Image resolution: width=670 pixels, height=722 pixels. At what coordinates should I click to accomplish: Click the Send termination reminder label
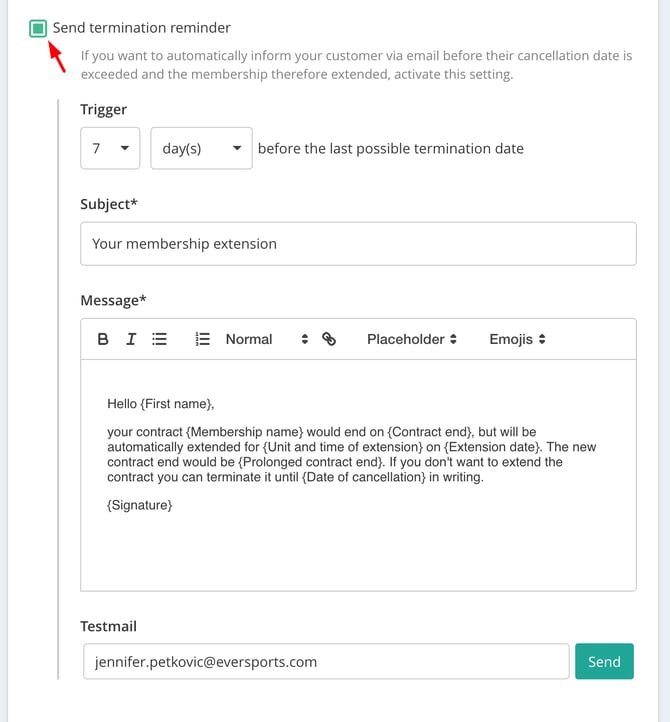[141, 28]
